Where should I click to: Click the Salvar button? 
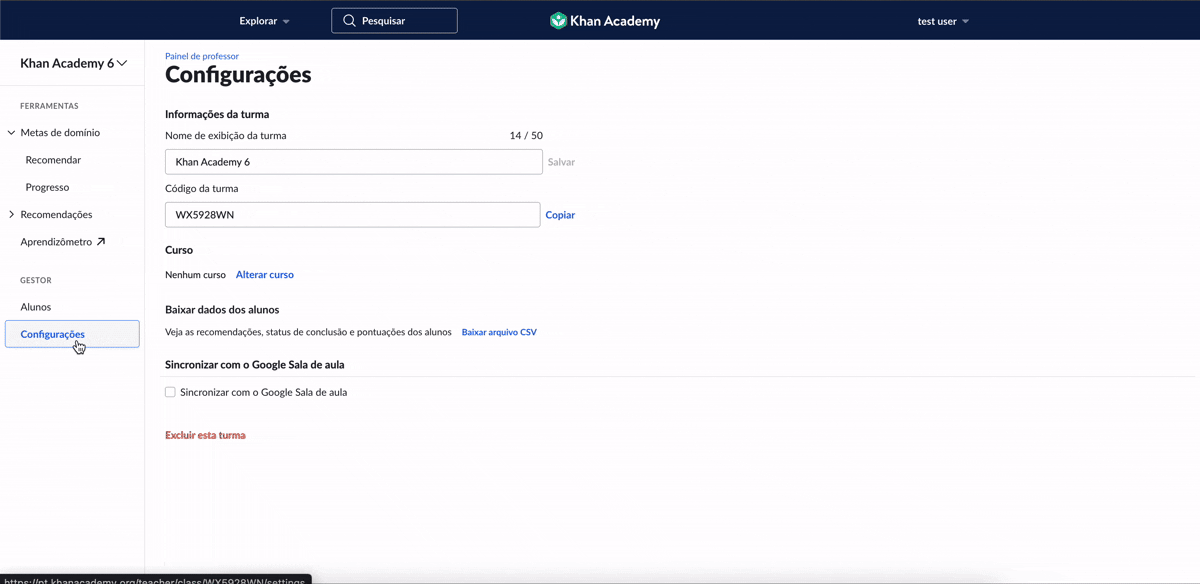coord(561,162)
